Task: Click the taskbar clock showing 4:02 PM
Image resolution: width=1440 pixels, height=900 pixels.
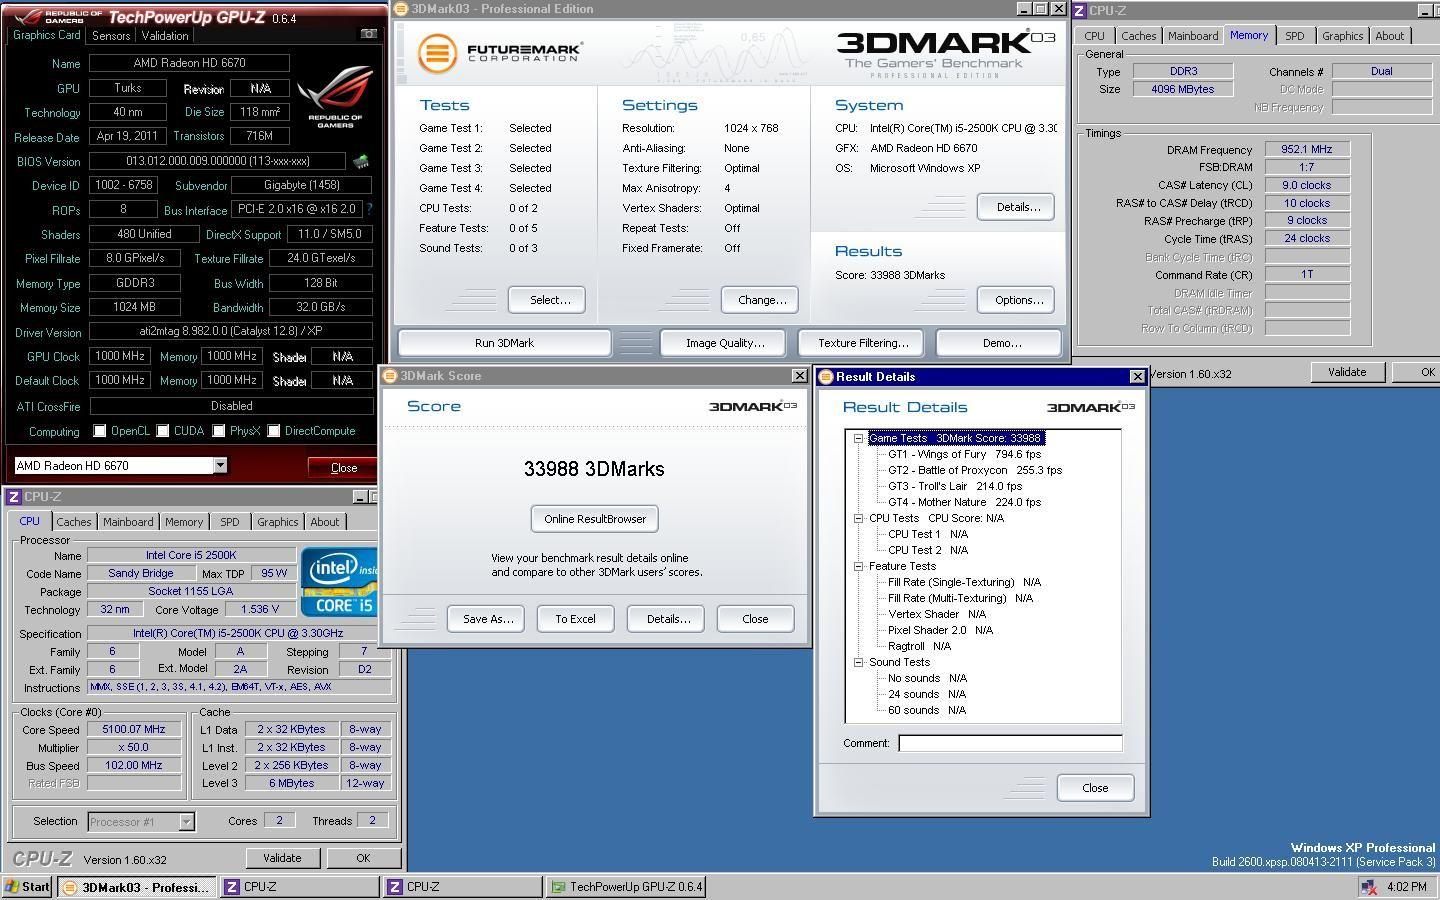Action: click(1406, 887)
